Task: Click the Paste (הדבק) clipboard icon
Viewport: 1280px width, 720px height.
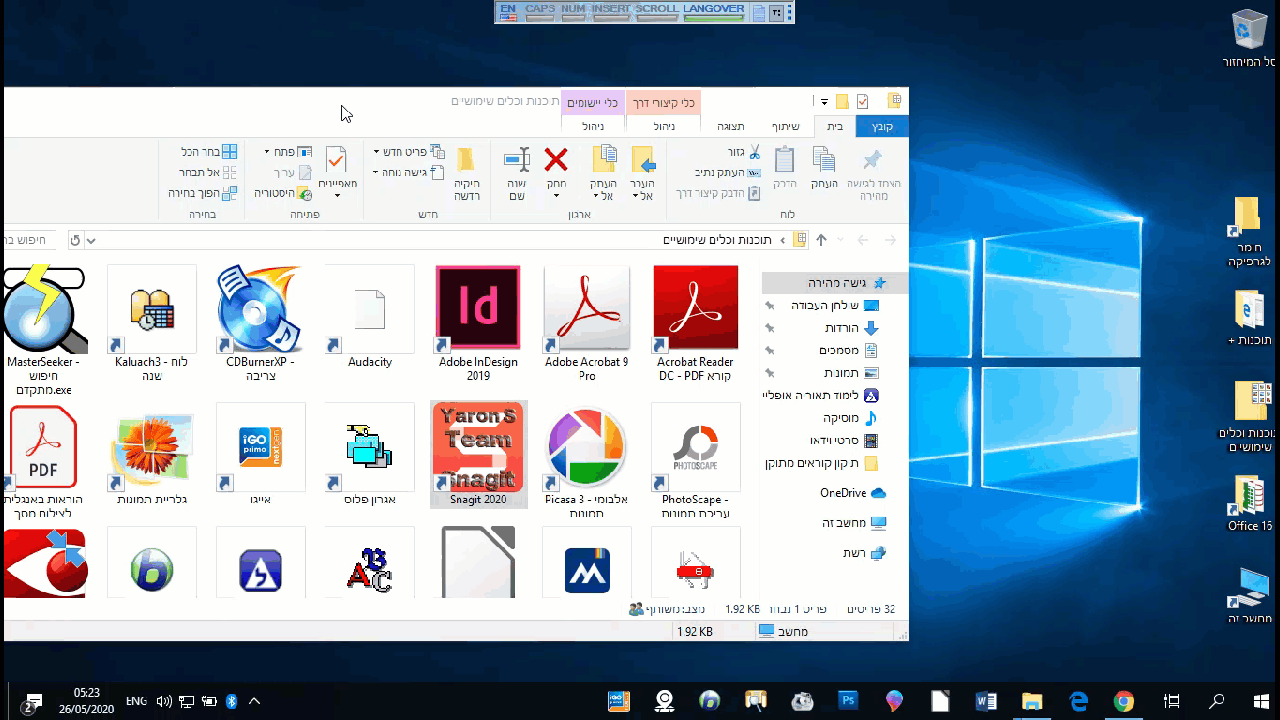Action: pyautogui.click(x=785, y=160)
